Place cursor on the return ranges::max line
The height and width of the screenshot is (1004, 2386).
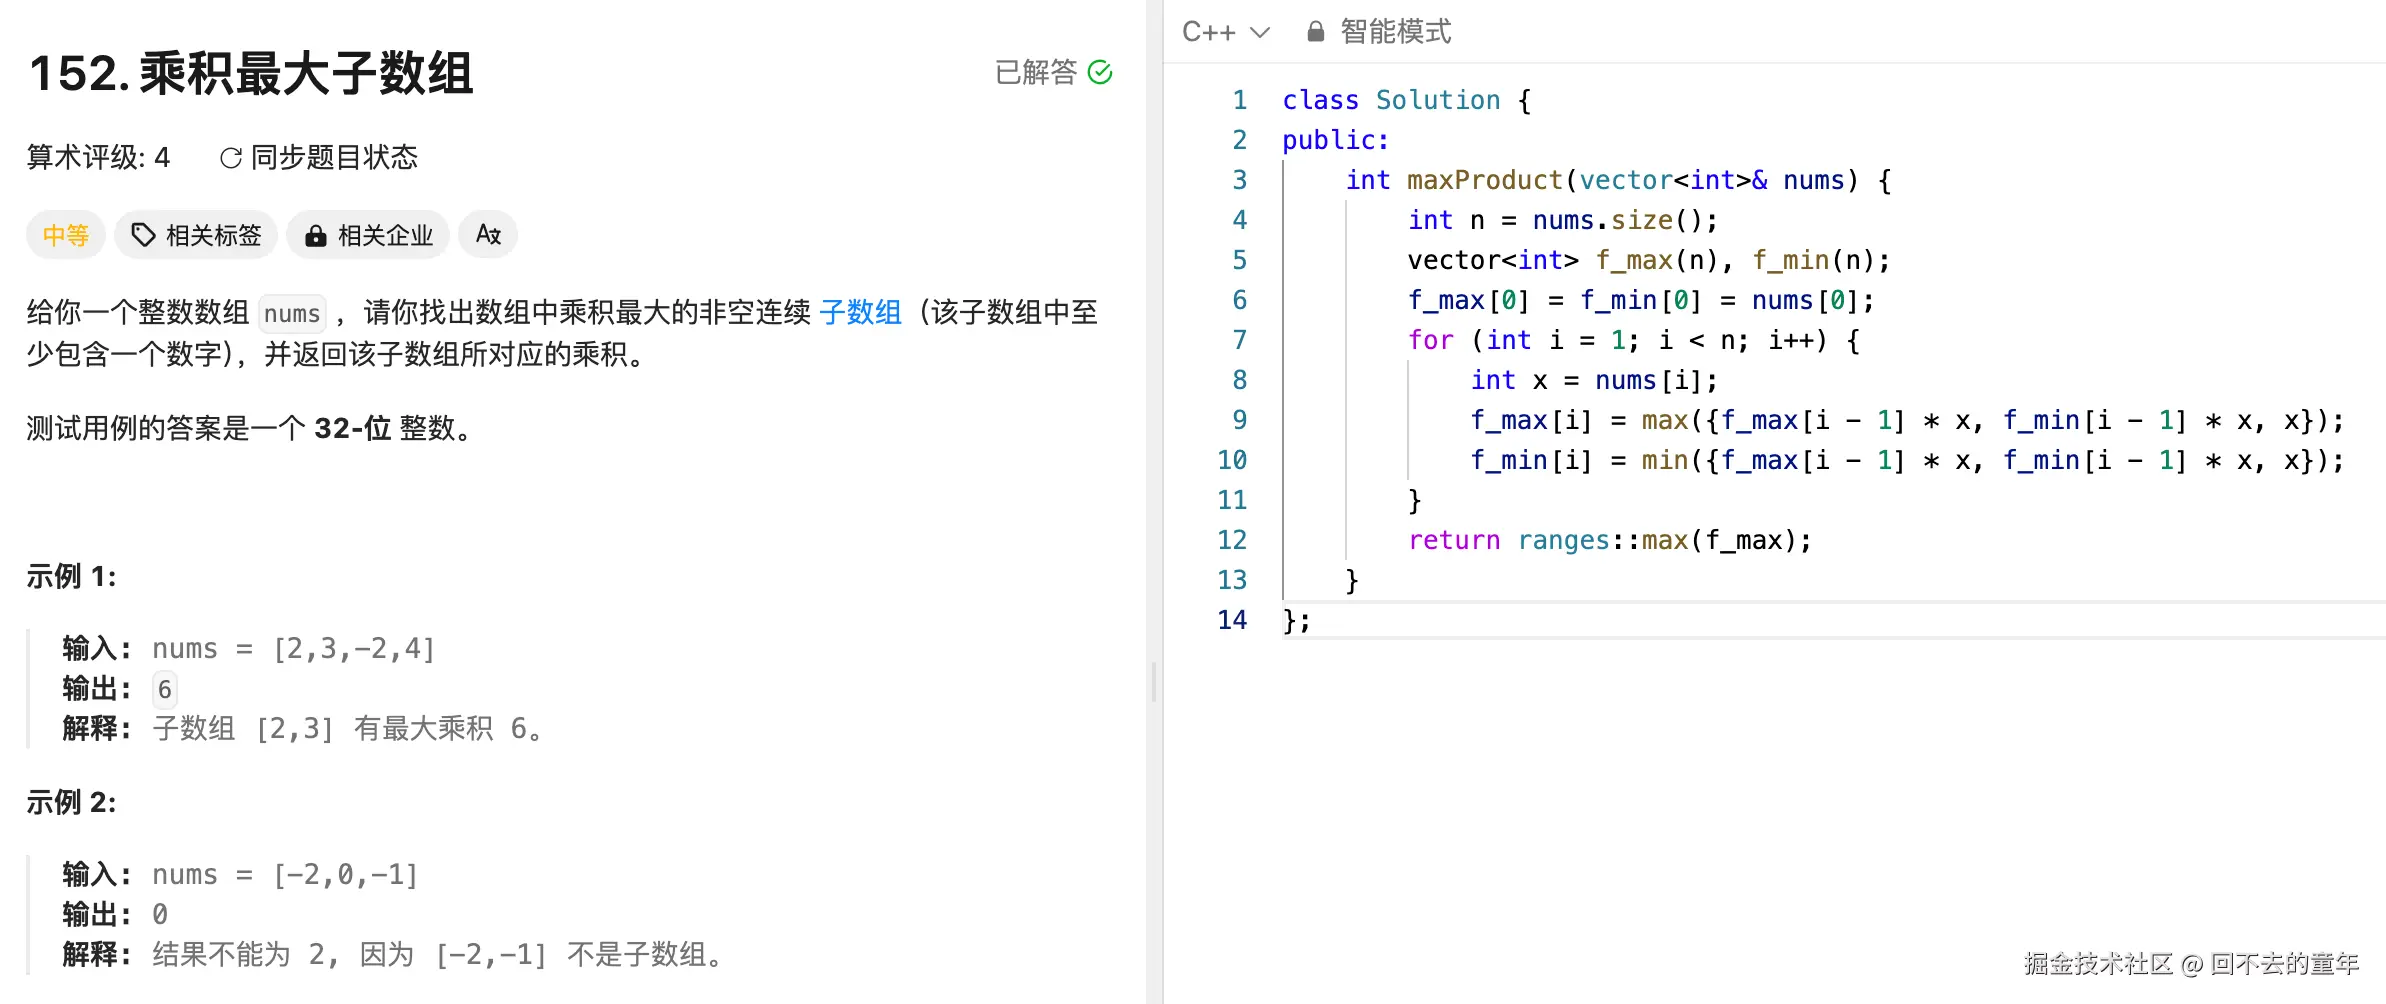coord(1609,540)
